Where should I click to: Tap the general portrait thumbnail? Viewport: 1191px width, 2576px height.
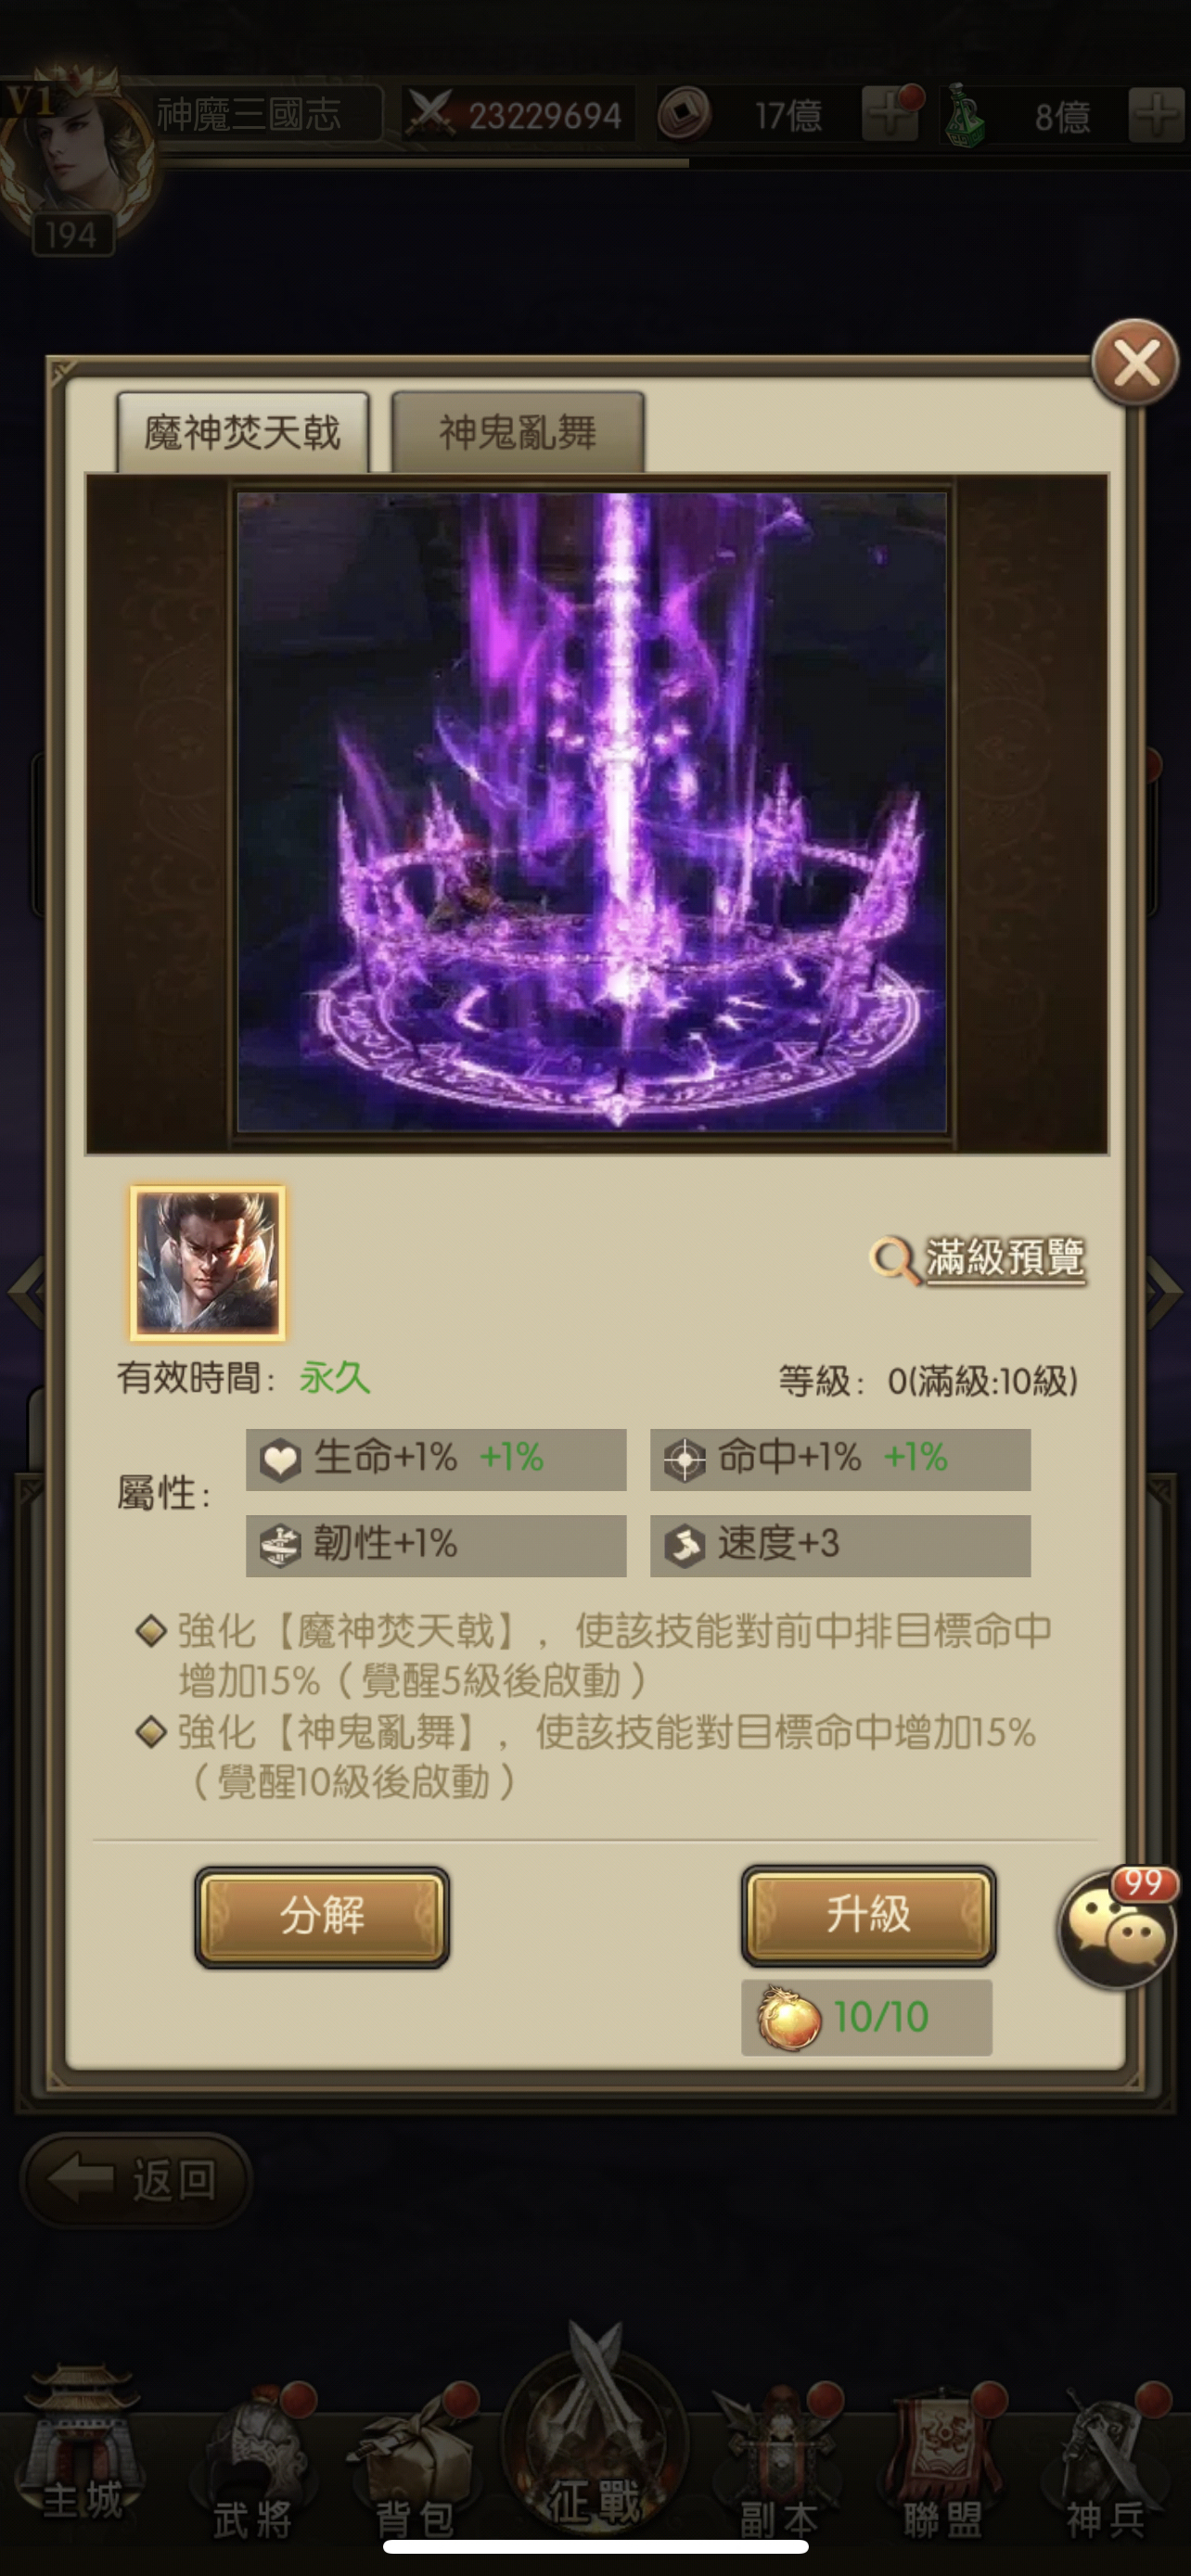pyautogui.click(x=208, y=1263)
